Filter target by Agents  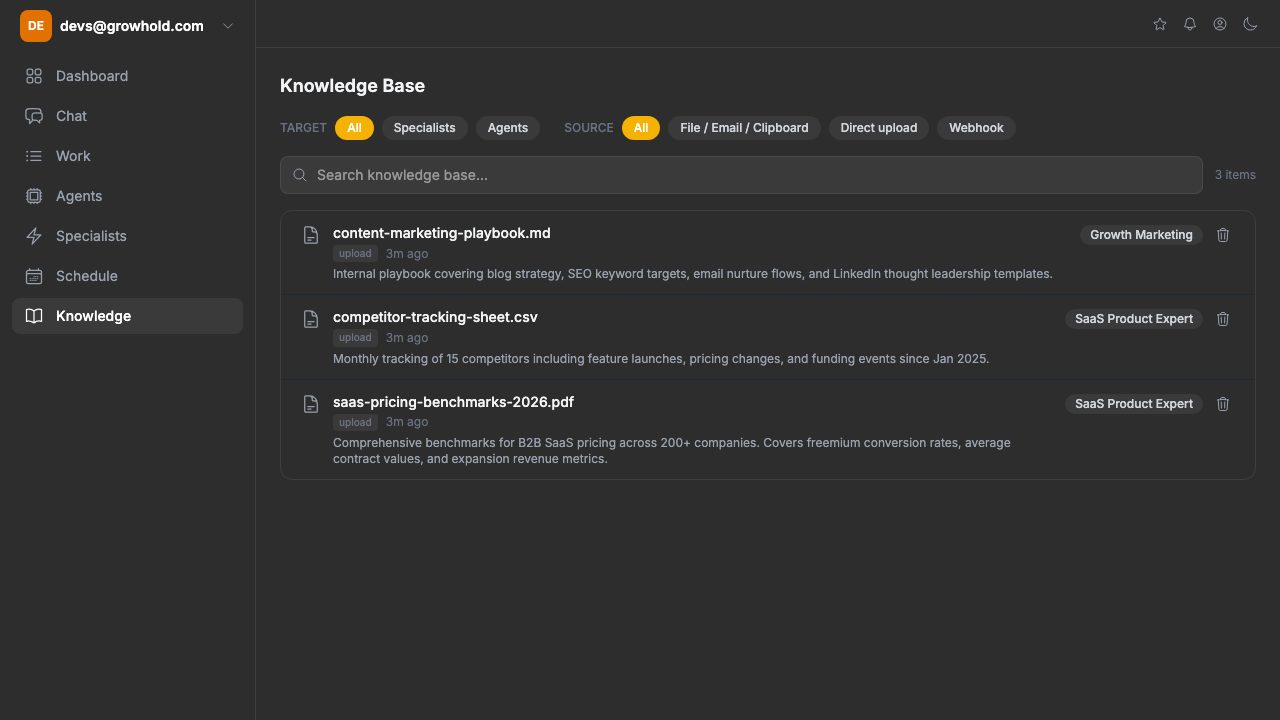pyautogui.click(x=507, y=128)
